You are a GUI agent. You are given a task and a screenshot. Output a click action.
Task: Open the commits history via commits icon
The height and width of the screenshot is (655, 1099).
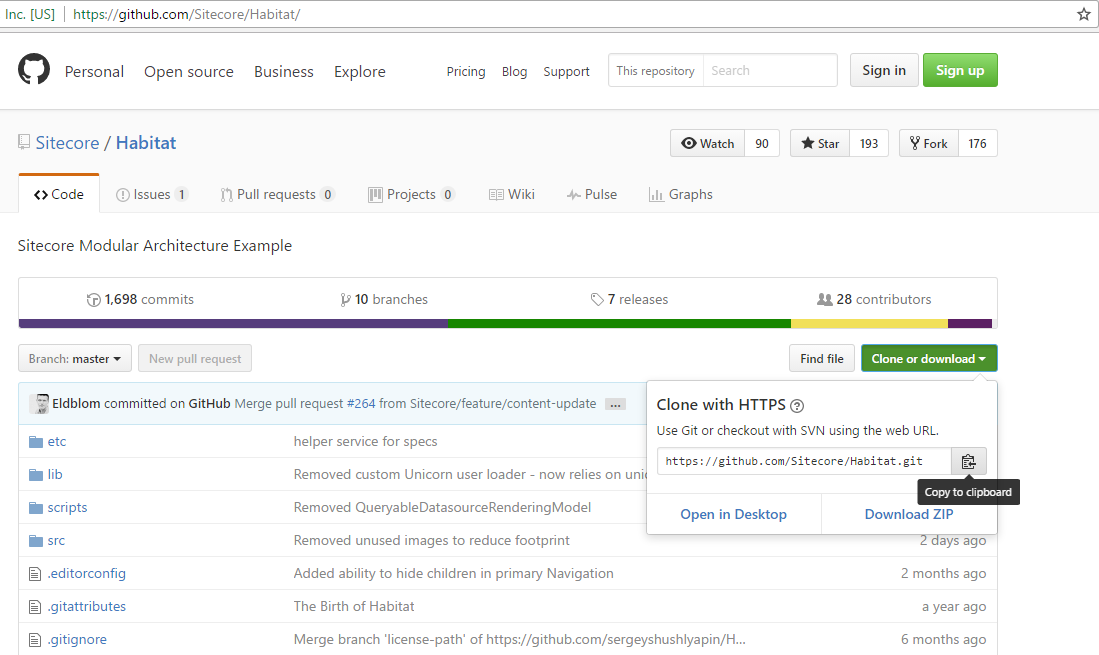[93, 299]
